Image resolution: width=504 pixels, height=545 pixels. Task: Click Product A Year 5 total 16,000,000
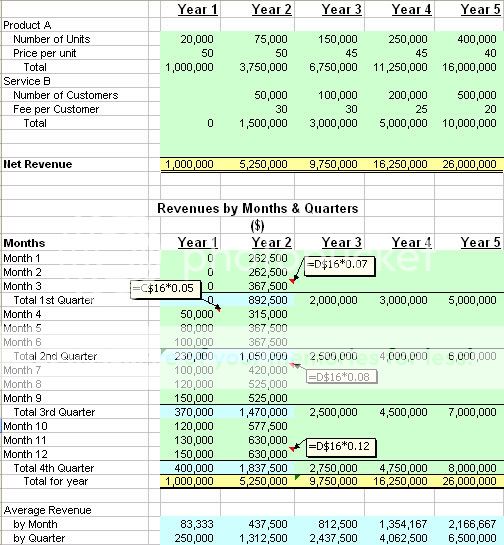[x=469, y=67]
